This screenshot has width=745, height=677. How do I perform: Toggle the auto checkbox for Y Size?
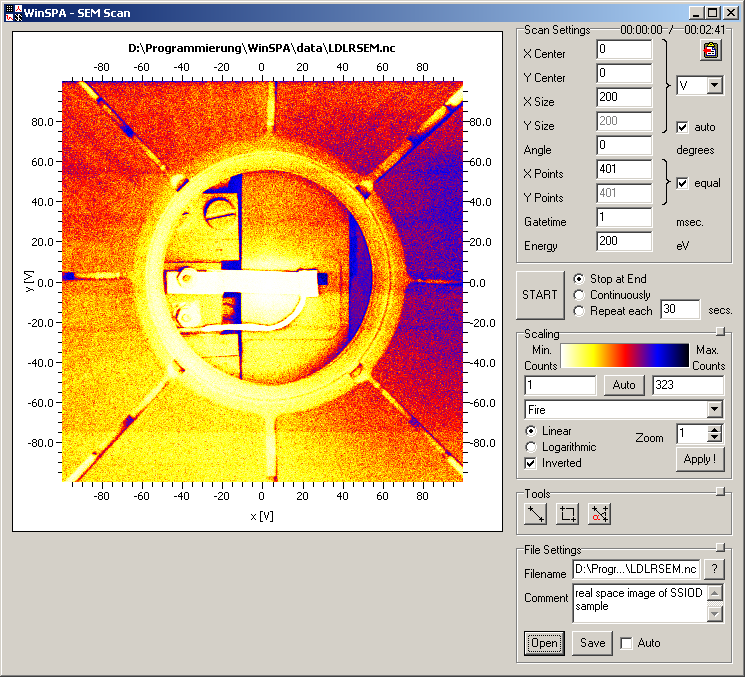683,127
